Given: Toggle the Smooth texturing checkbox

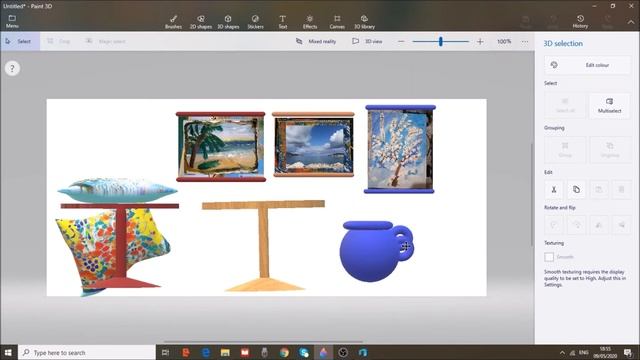Looking at the screenshot, I should (x=549, y=257).
